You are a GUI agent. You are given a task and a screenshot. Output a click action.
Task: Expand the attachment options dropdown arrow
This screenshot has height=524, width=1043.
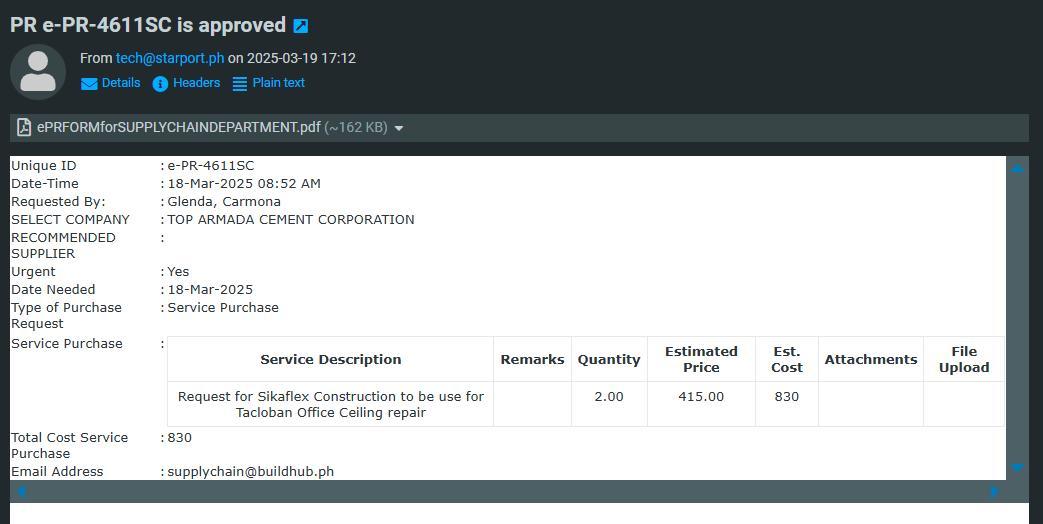tap(399, 128)
